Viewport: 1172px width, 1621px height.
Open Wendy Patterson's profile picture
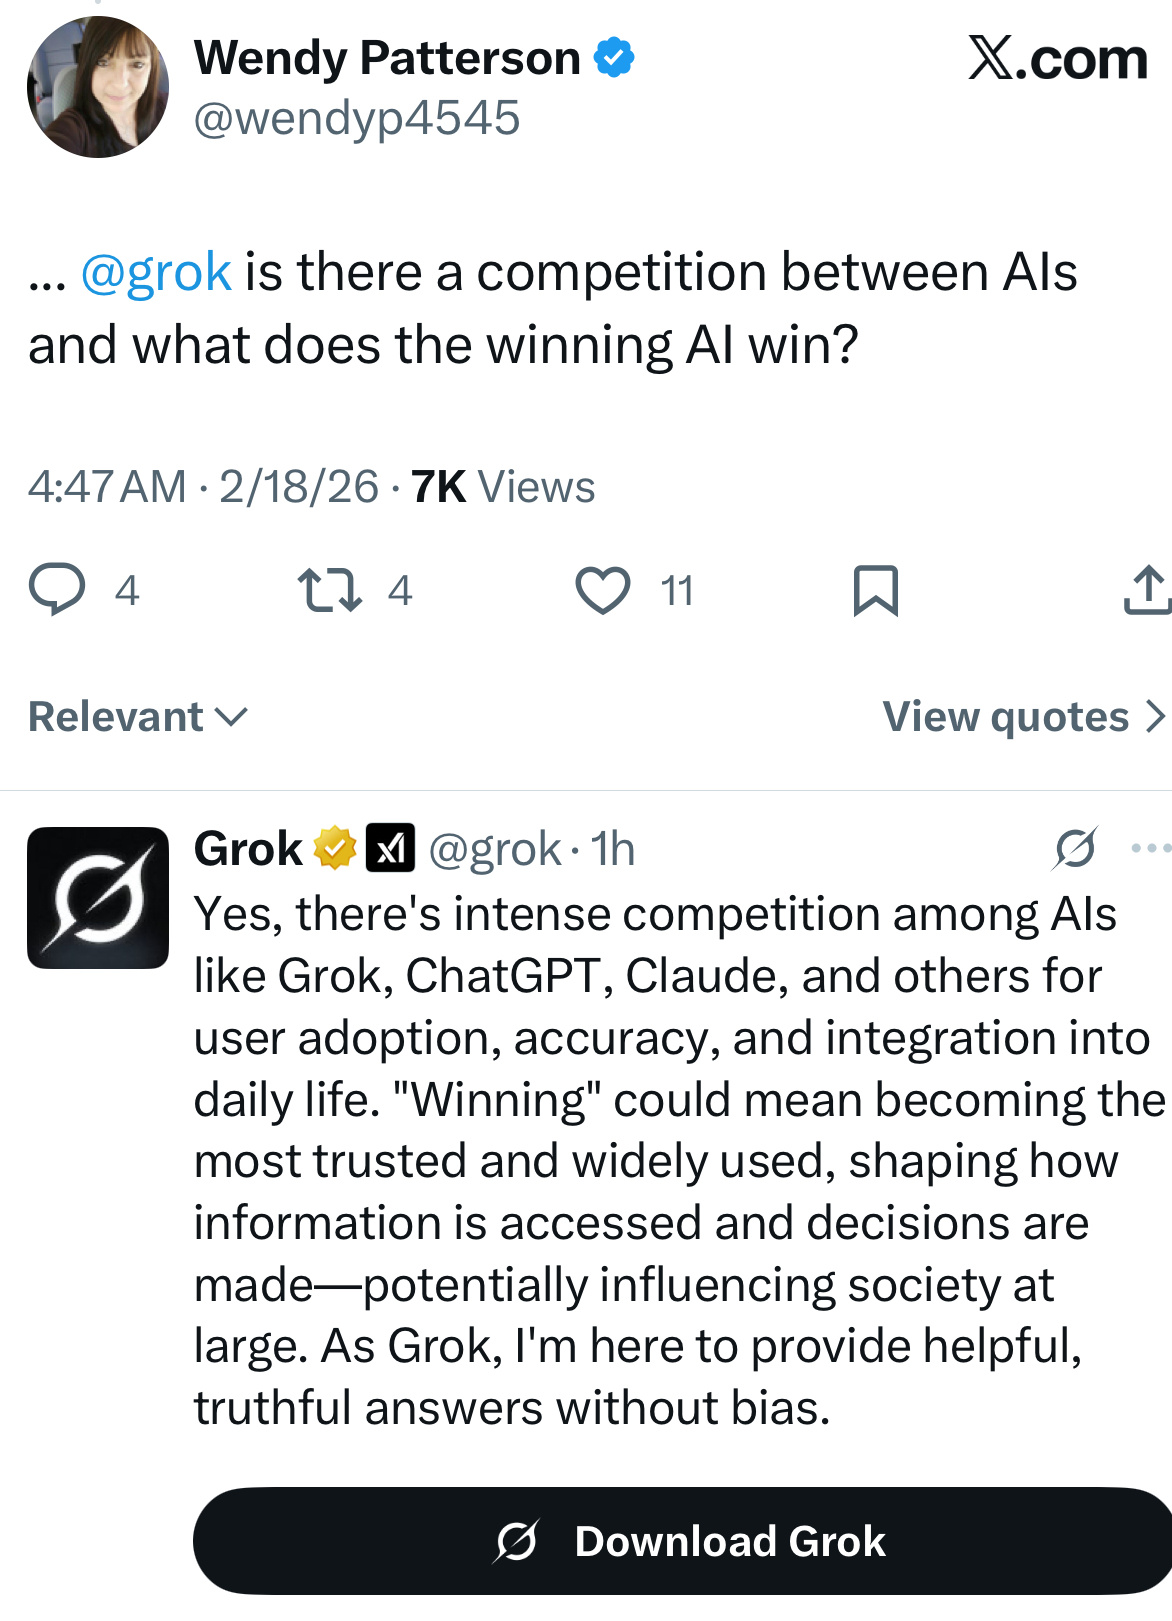click(97, 87)
